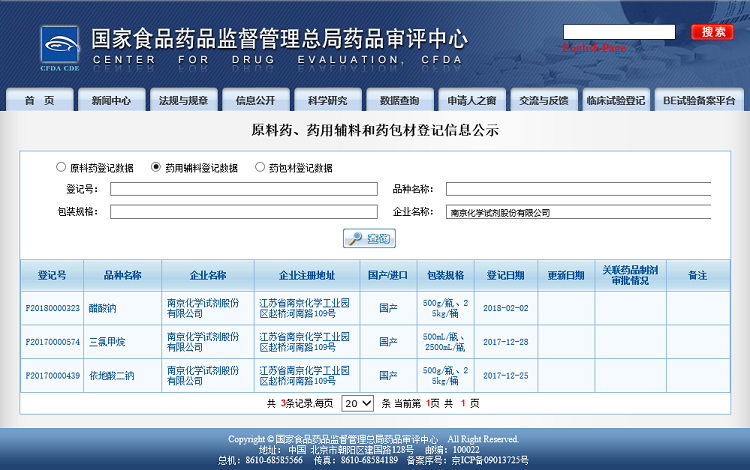
Task: Go to BE试验备案平台 tab
Action: (698, 100)
